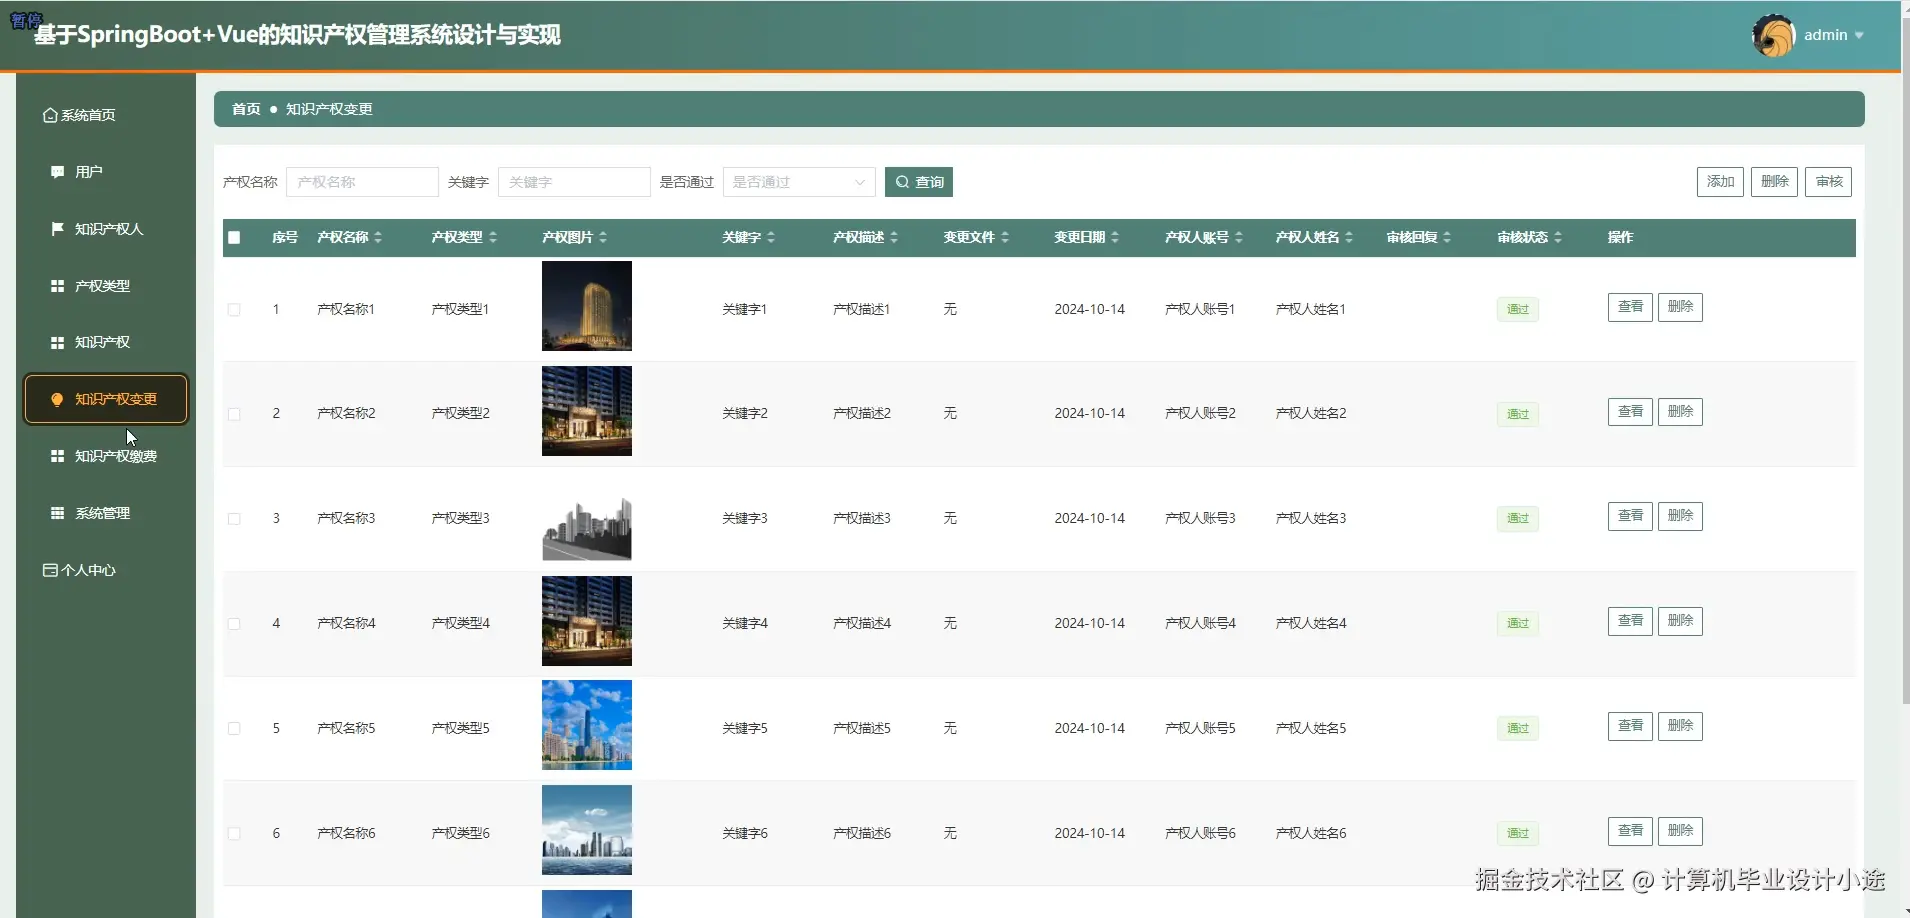This screenshot has width=1910, height=918.
Task: Select the 知识产权缴费 payment icon
Action: tap(57, 456)
